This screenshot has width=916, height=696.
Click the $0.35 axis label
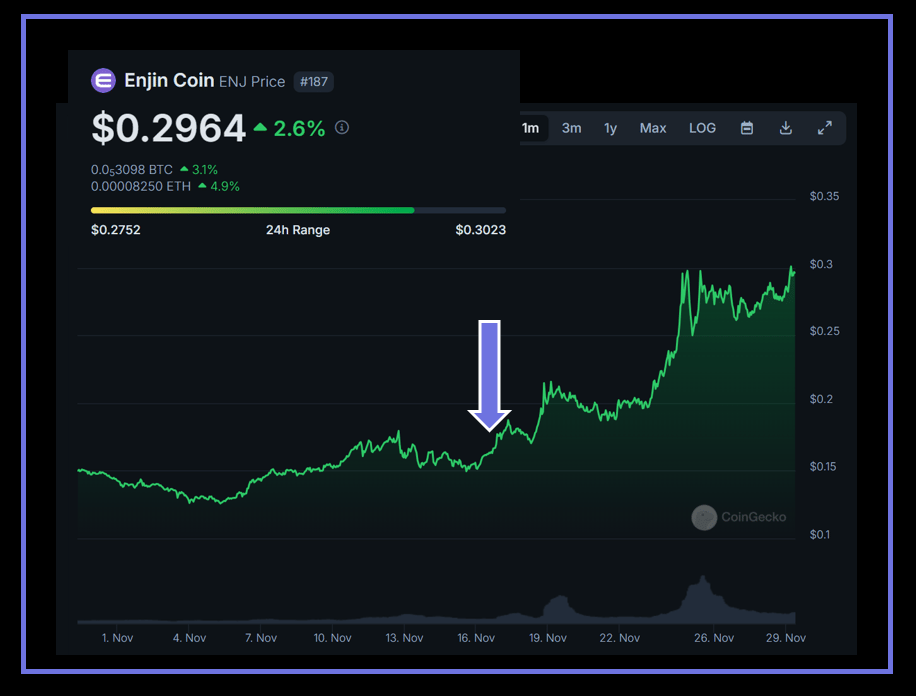(x=824, y=196)
